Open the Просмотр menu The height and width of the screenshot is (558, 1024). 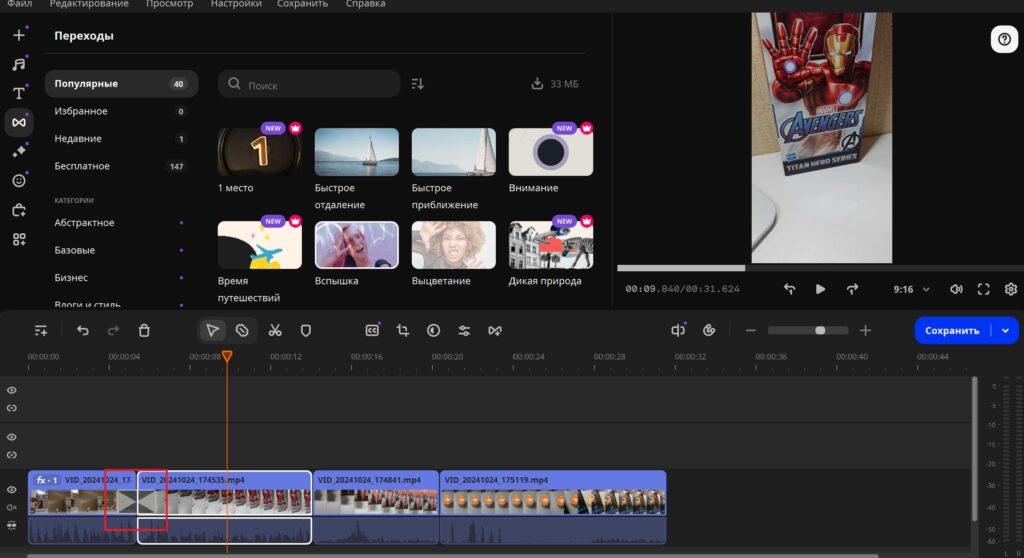[169, 4]
